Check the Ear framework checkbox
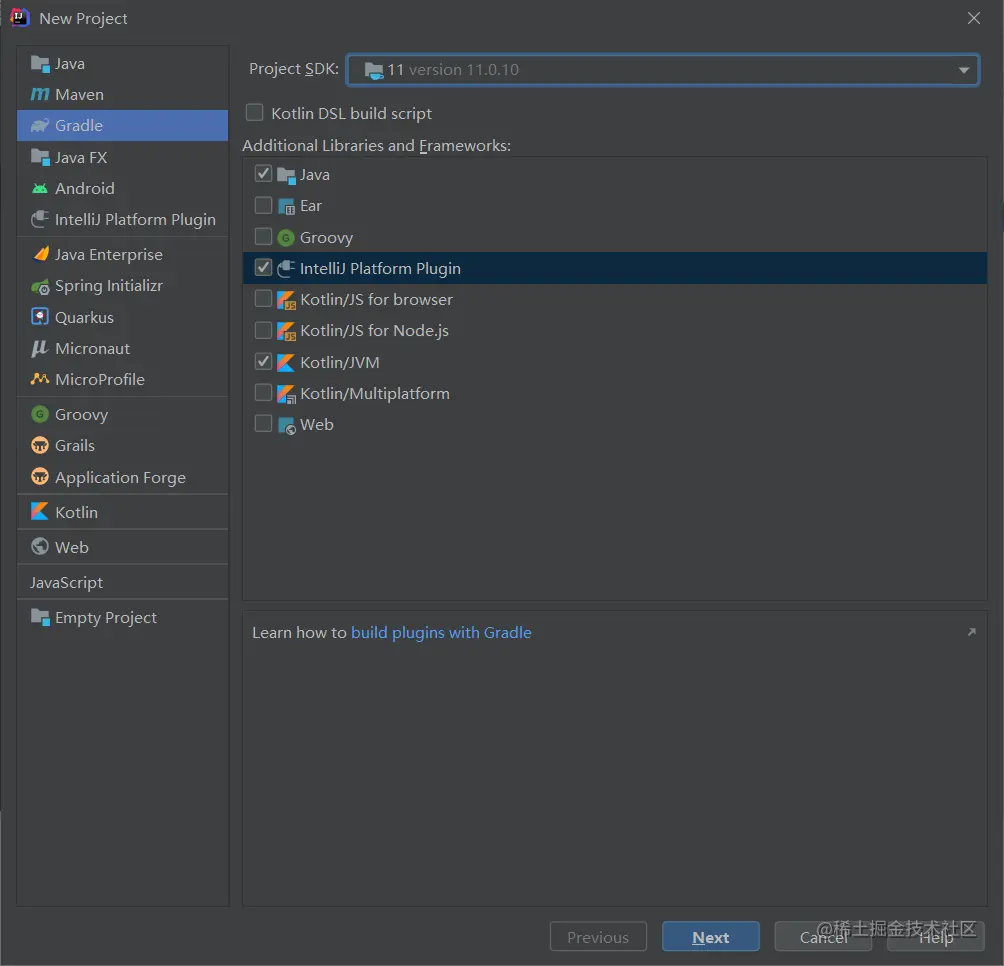Screen dimensions: 1004x966 pos(263,205)
